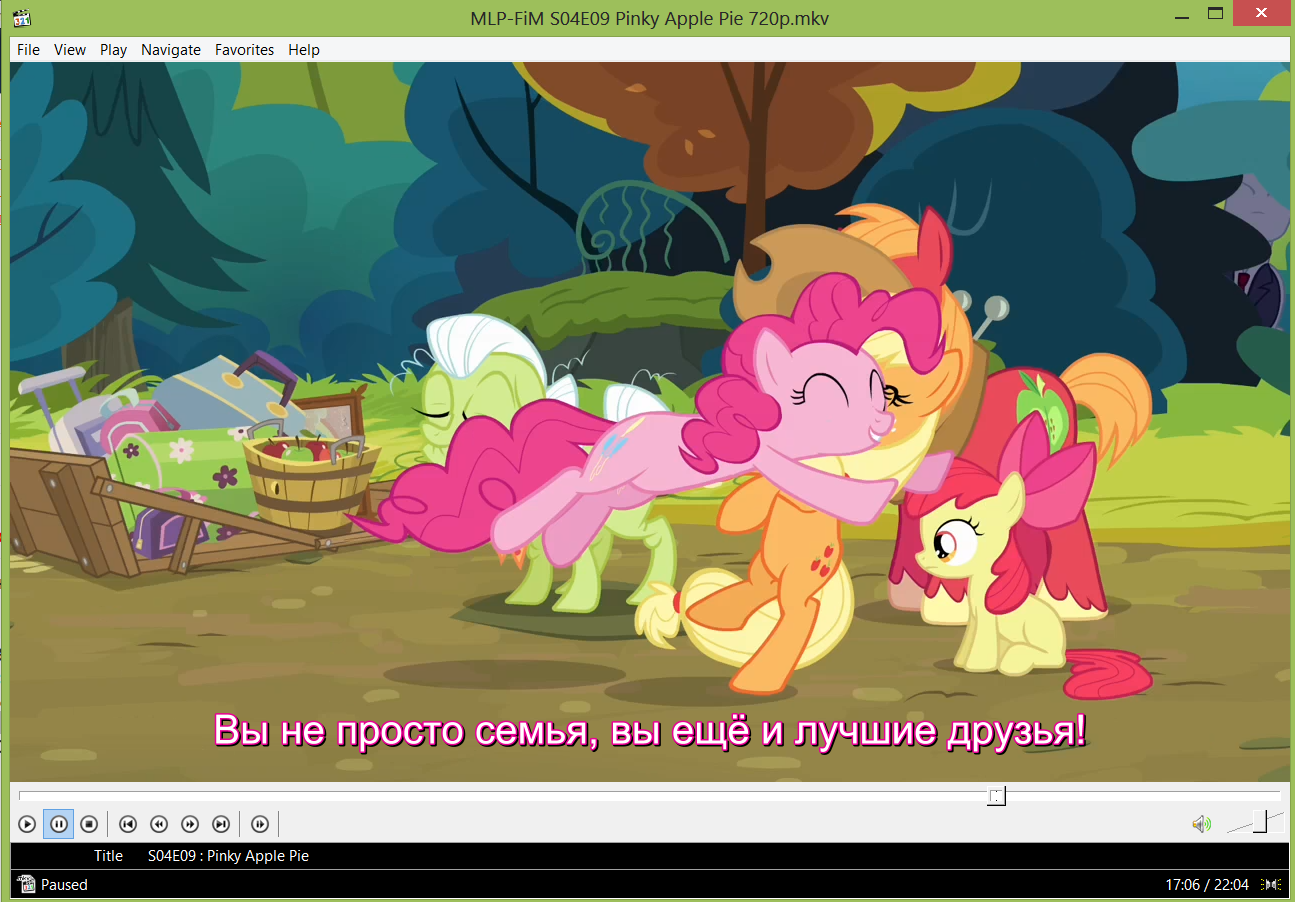Click the audio channel icon in status bar
The width and height of the screenshot is (1295, 902).
(x=1271, y=884)
